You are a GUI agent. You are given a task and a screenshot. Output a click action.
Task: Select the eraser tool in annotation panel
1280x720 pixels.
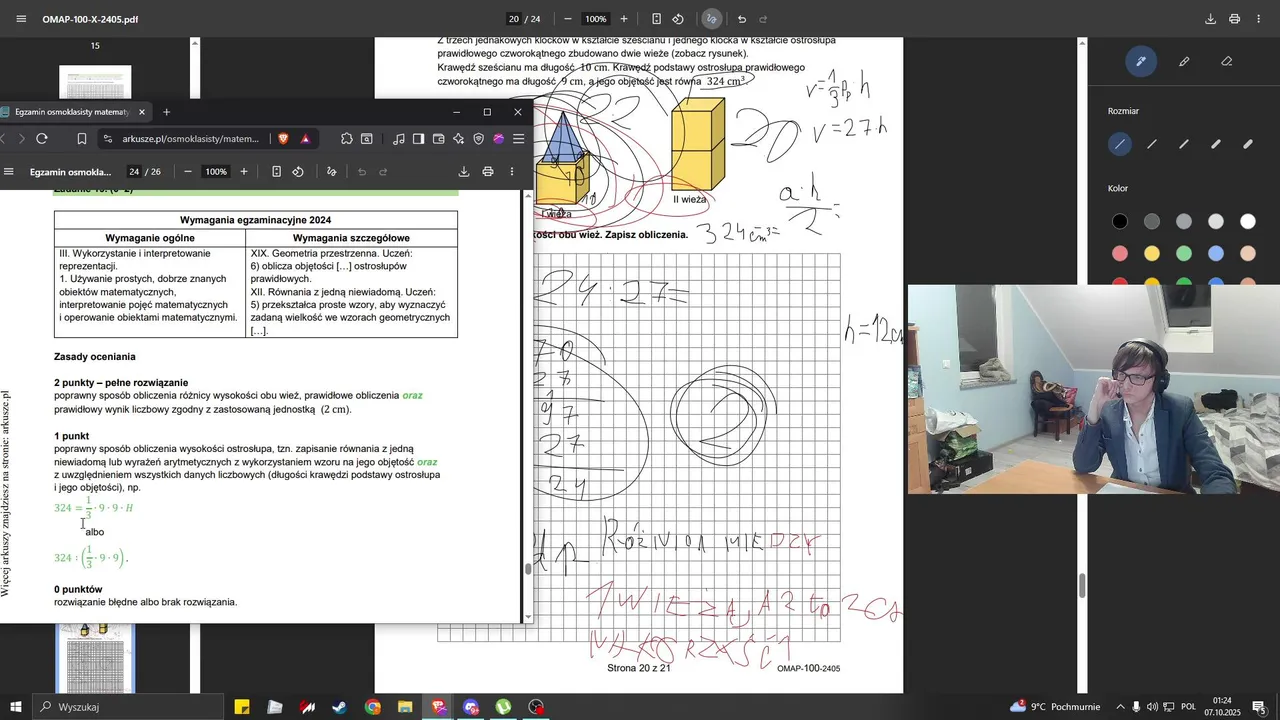coord(1227,61)
